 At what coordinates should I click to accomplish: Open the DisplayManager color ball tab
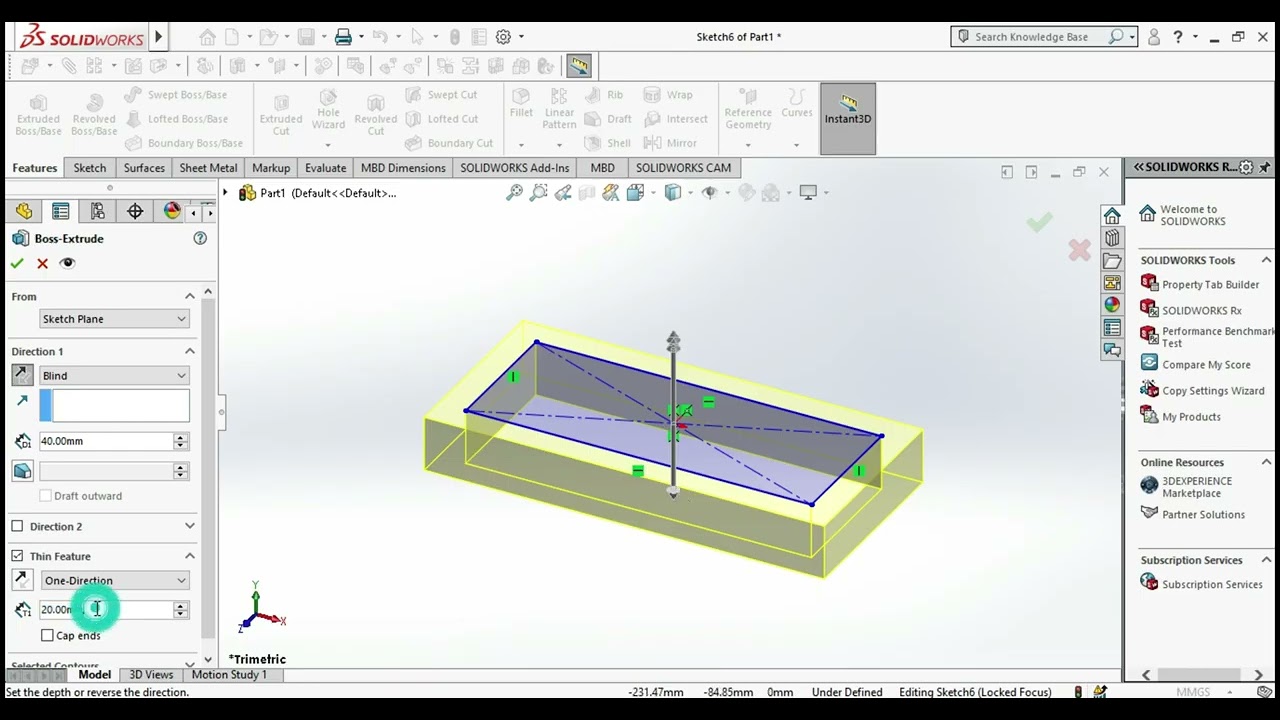tap(172, 211)
